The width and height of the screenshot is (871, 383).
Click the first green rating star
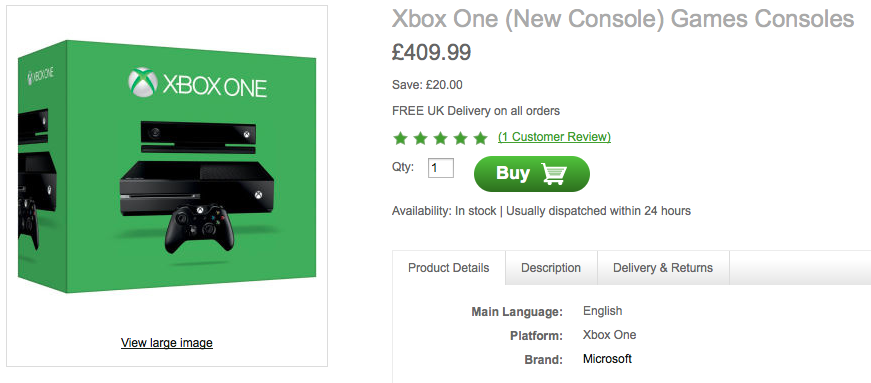[x=401, y=138]
